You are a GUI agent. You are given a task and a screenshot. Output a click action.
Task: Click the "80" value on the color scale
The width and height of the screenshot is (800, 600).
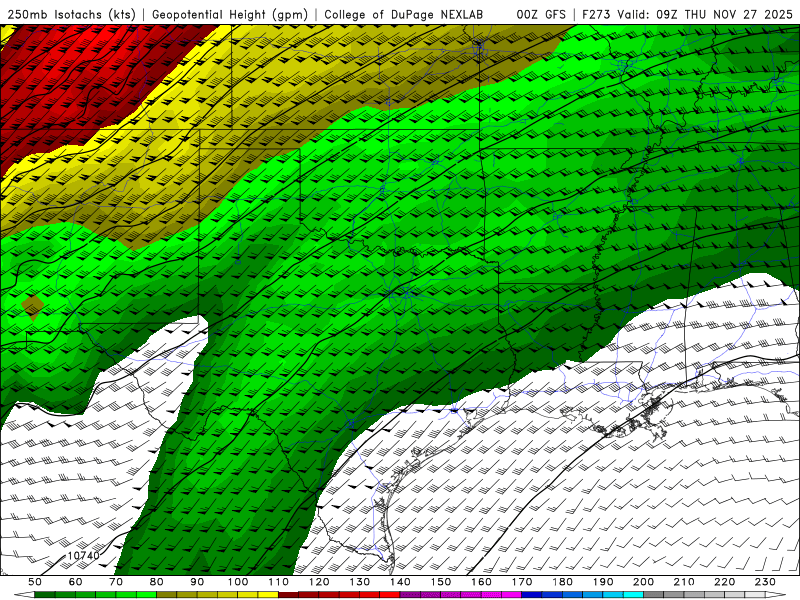(x=156, y=582)
